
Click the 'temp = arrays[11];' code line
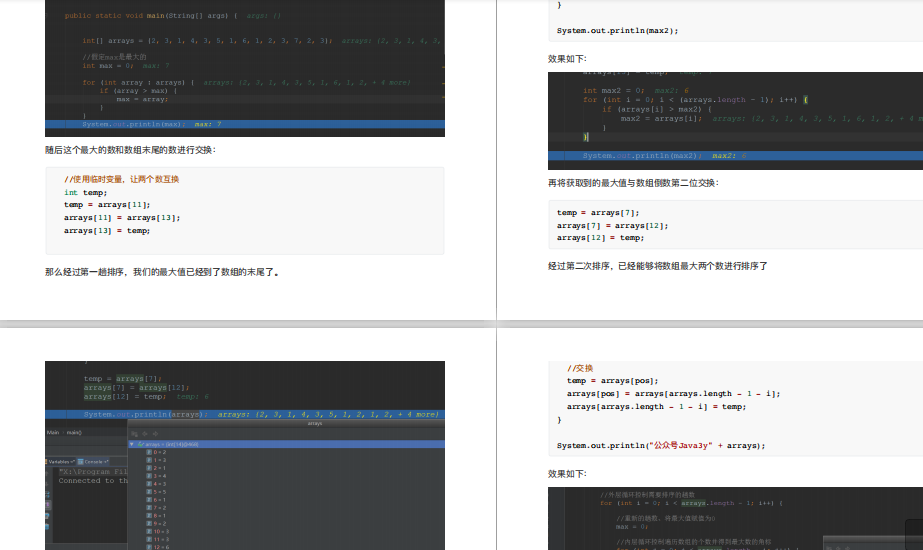107,205
